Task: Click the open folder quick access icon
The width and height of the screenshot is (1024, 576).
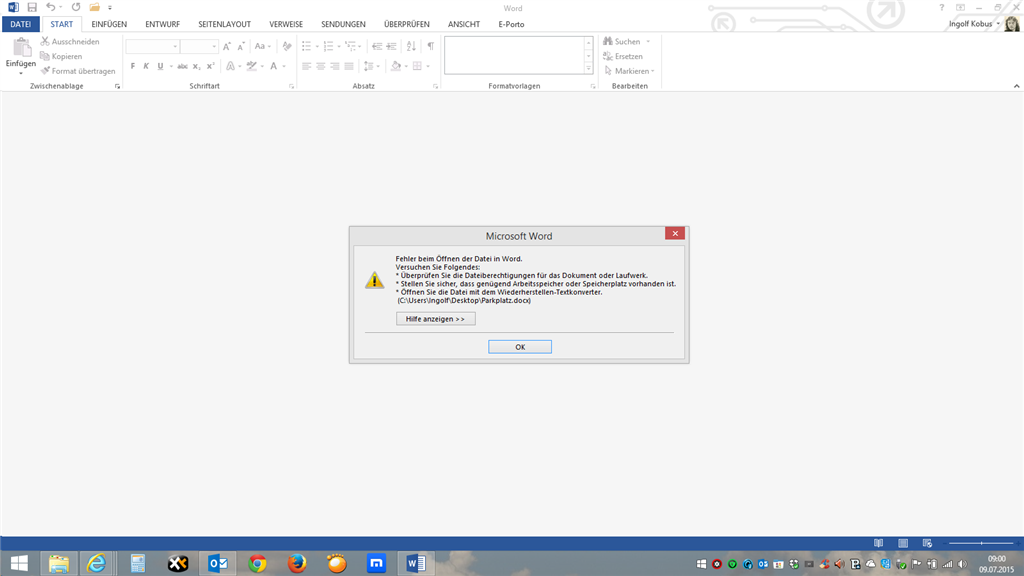Action: click(95, 7)
